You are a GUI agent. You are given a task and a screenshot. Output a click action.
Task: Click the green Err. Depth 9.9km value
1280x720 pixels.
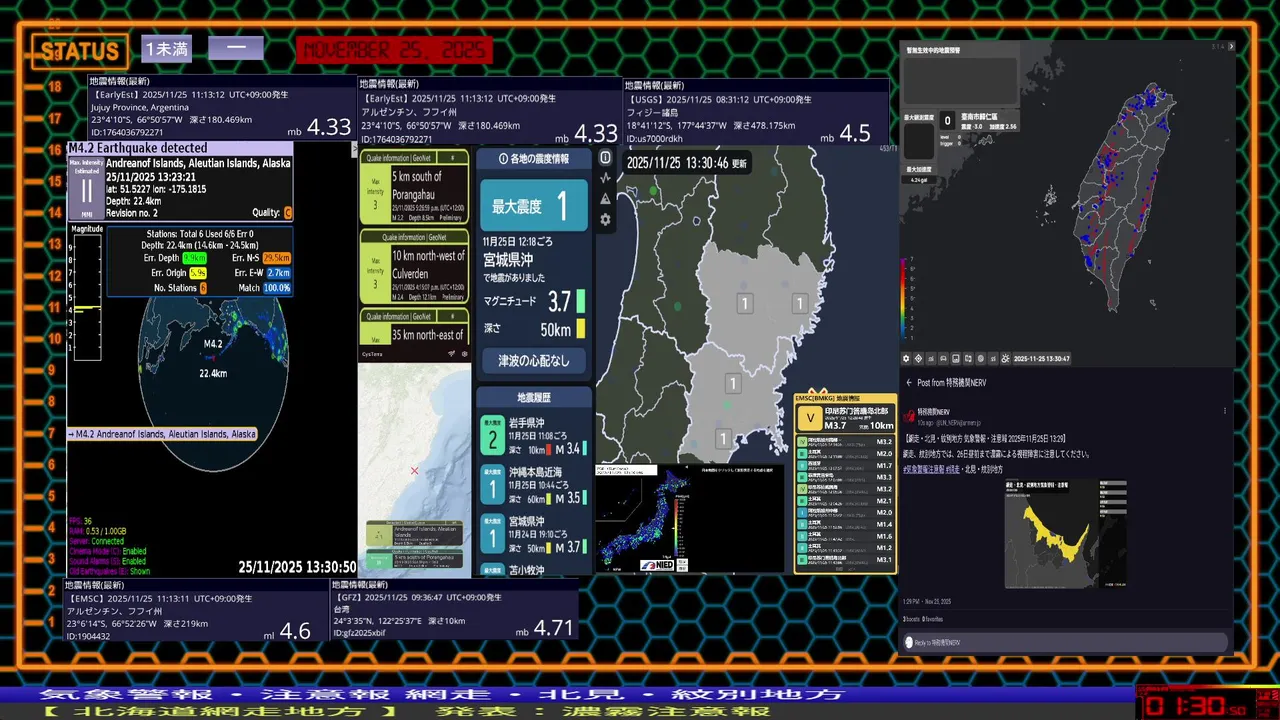pyautogui.click(x=195, y=258)
